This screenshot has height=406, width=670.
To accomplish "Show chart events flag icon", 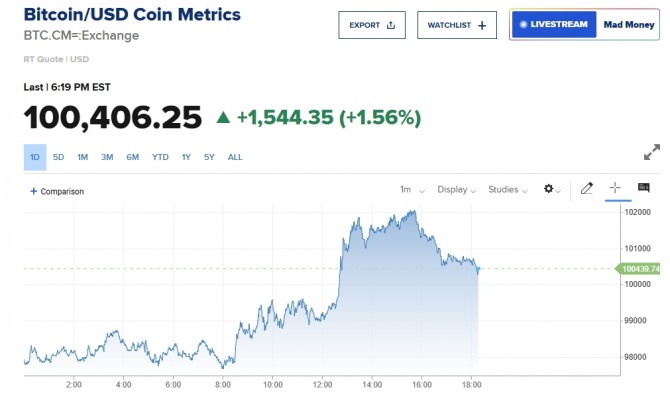I will pyautogui.click(x=643, y=188).
